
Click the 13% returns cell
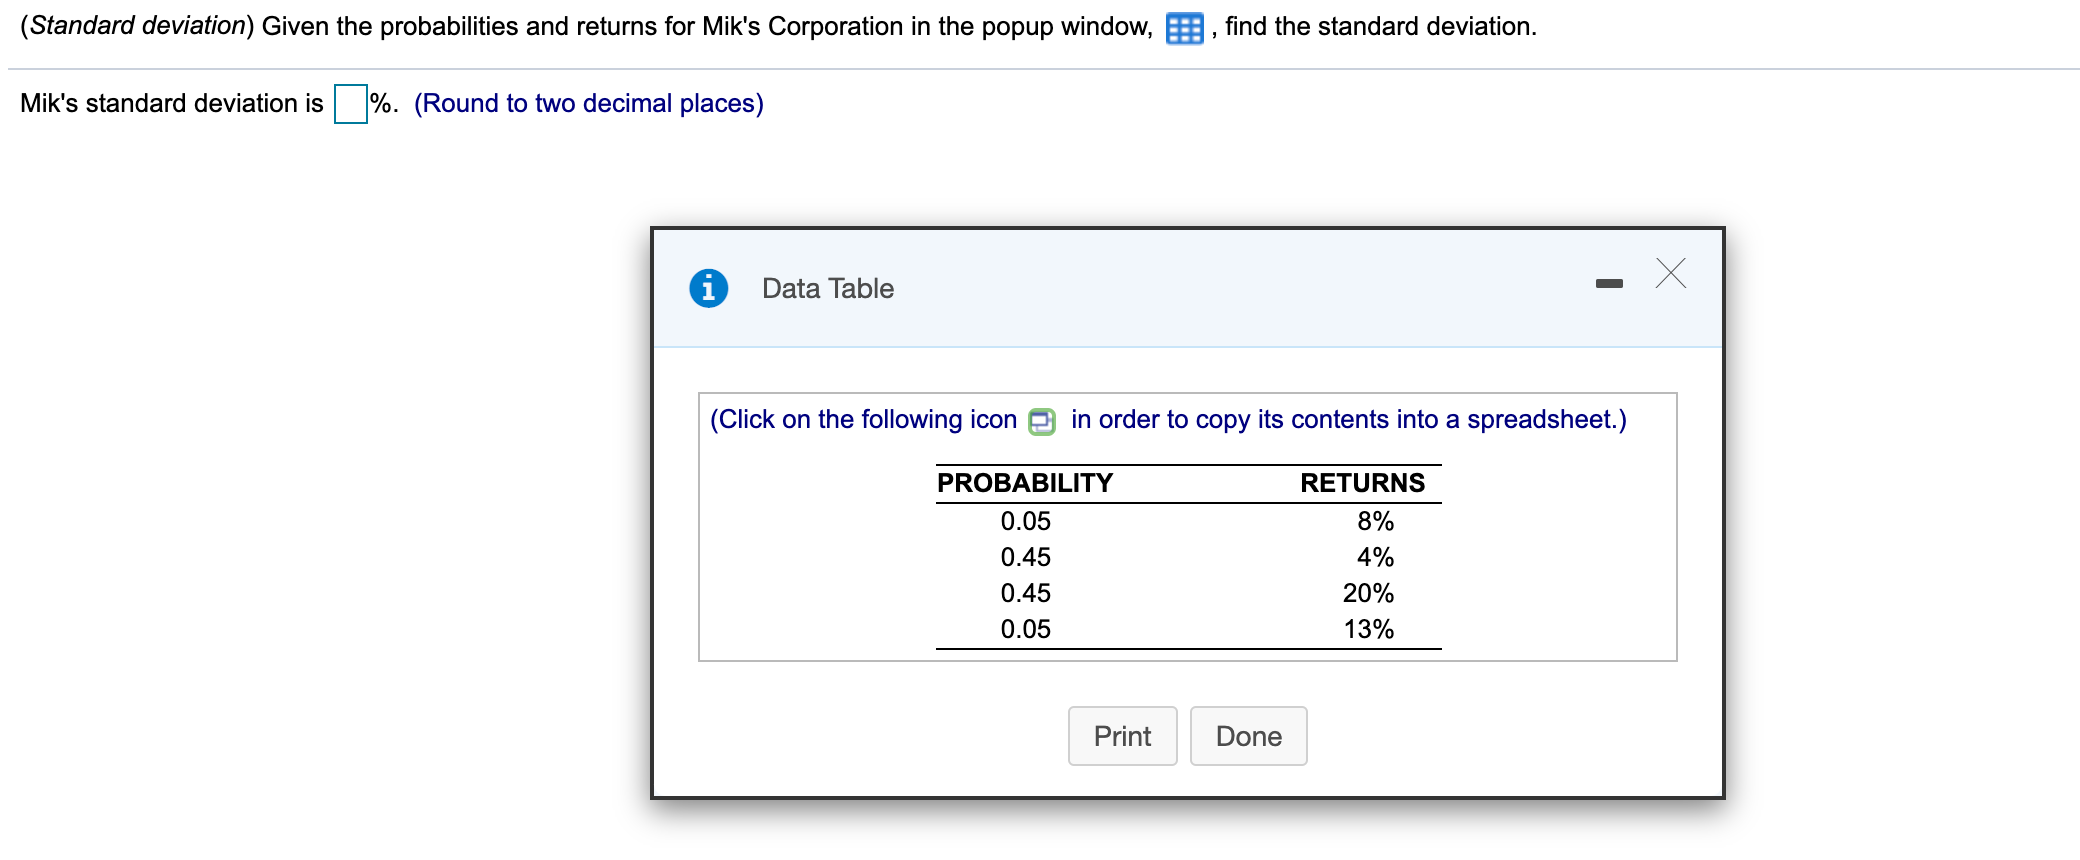pyautogui.click(x=1367, y=629)
